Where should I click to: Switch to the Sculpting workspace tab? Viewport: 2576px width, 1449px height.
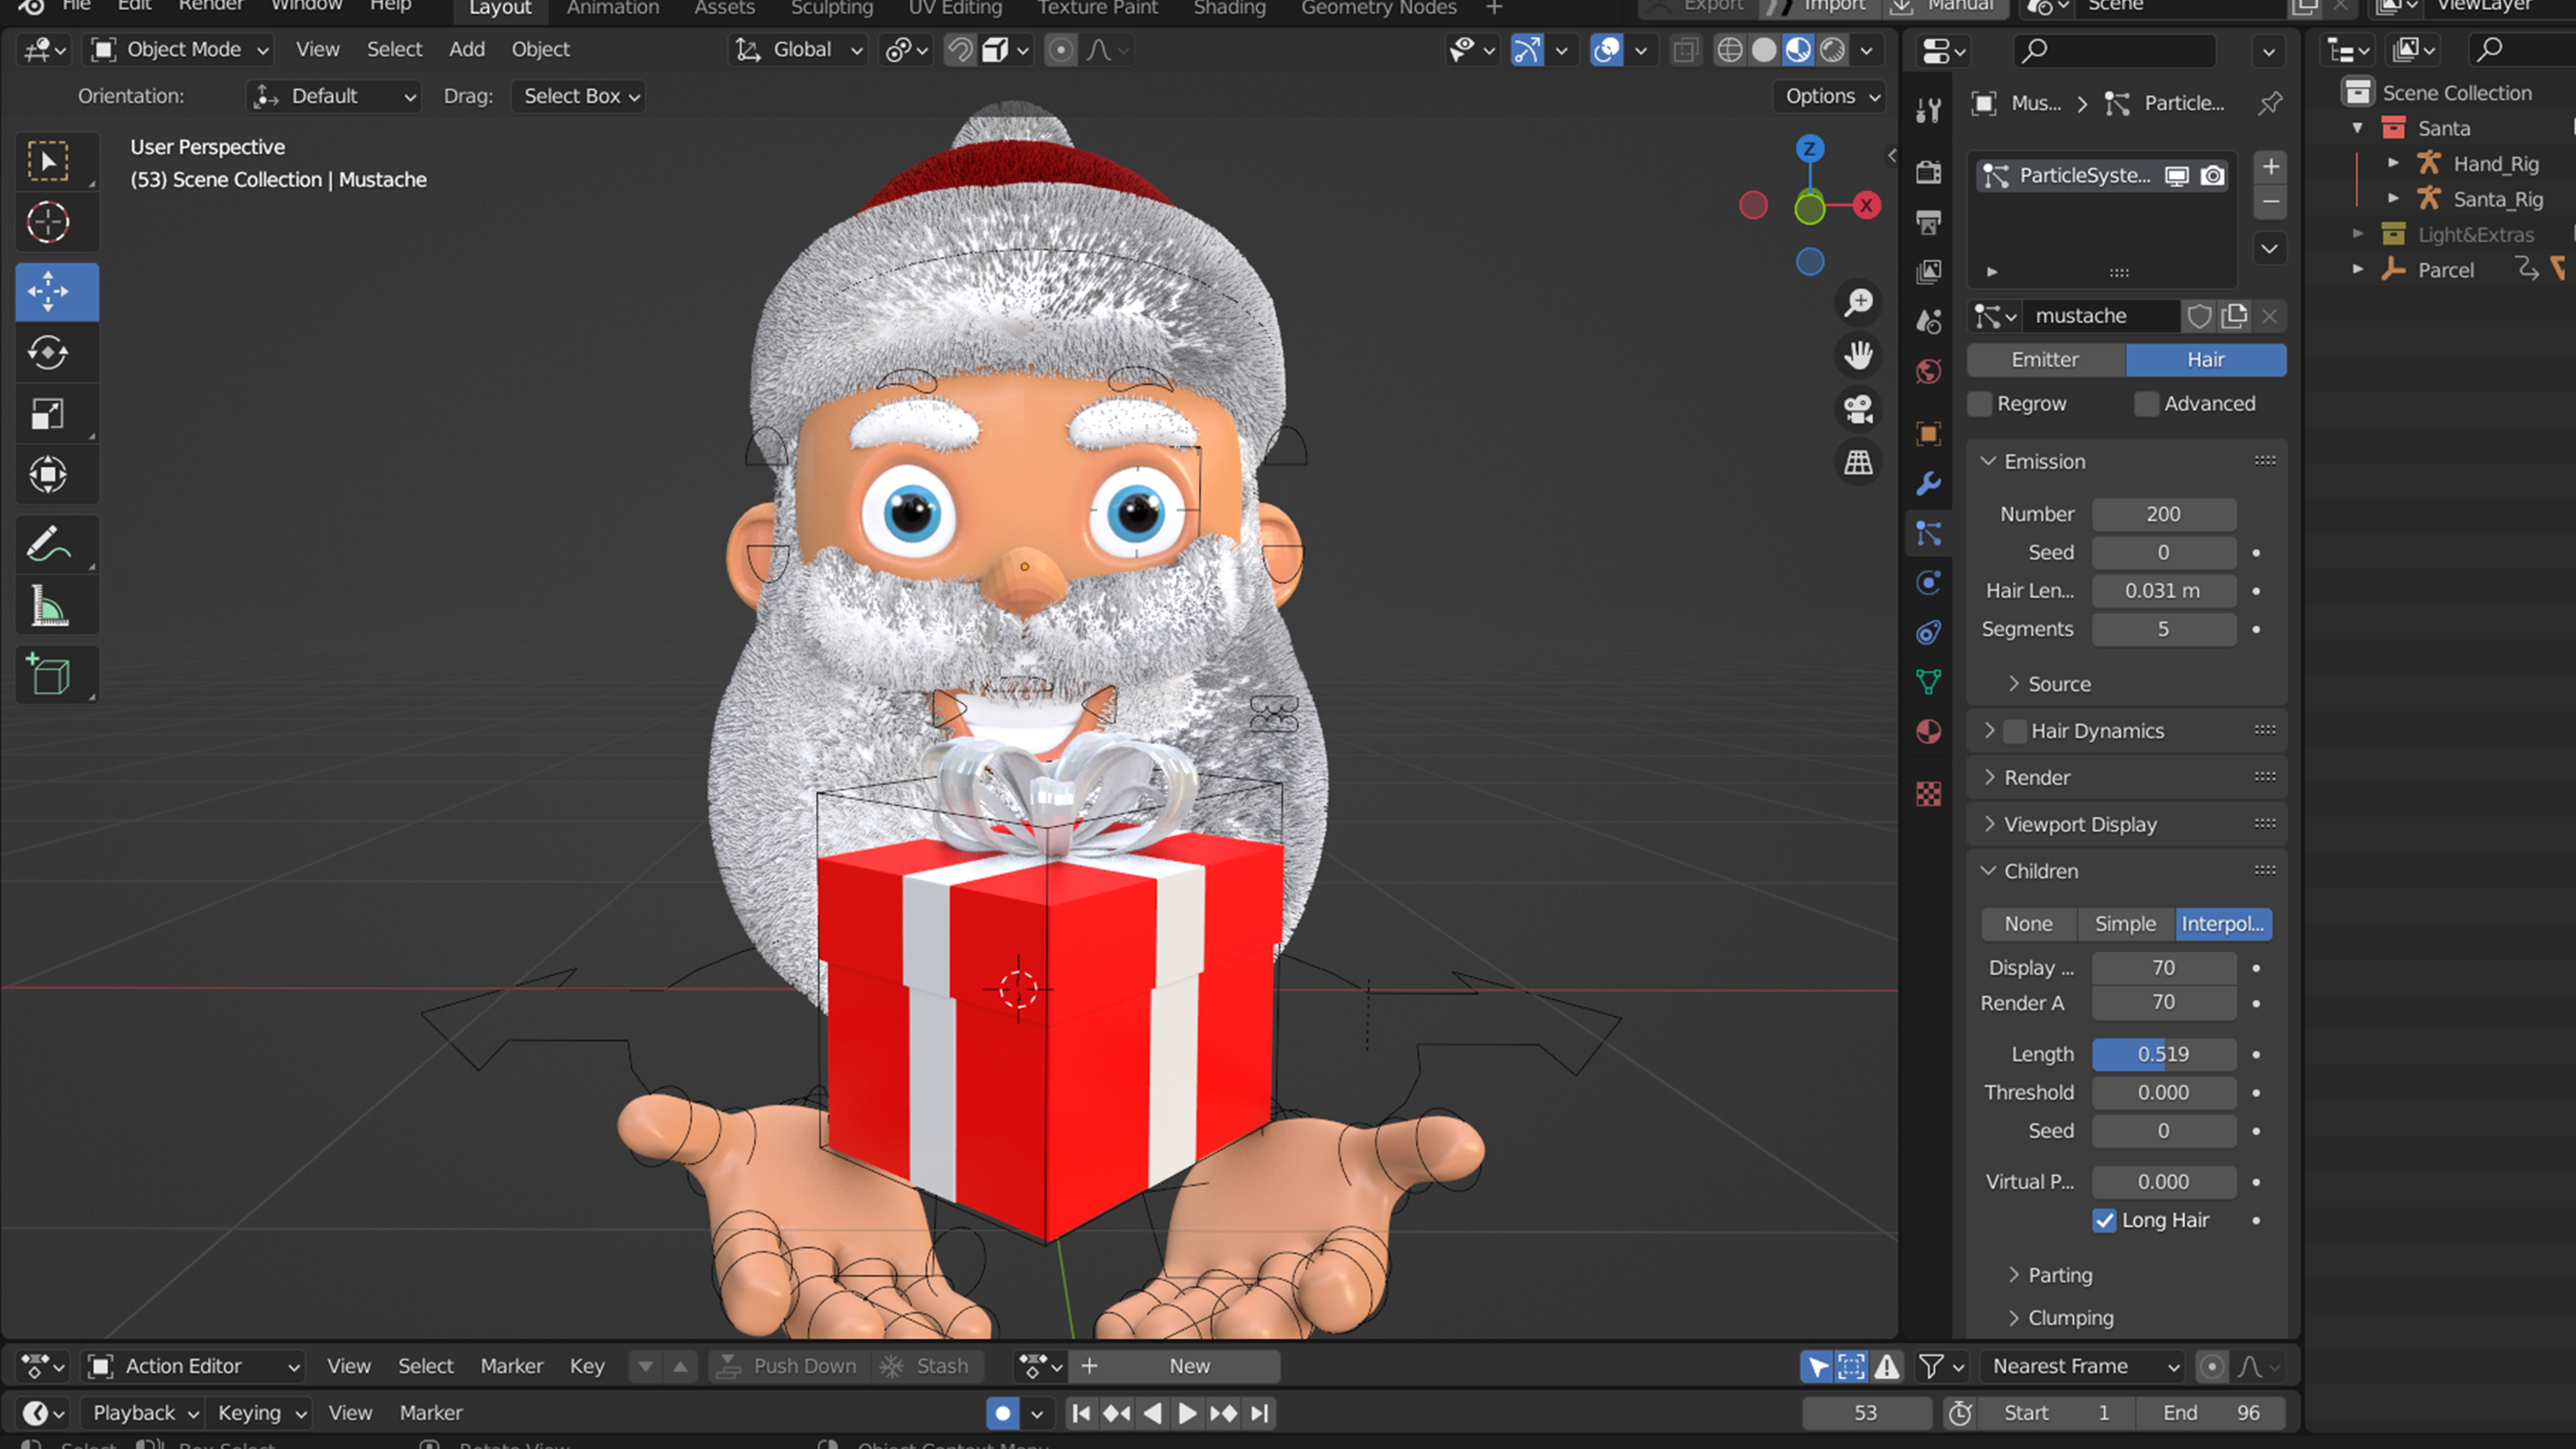[x=832, y=9]
